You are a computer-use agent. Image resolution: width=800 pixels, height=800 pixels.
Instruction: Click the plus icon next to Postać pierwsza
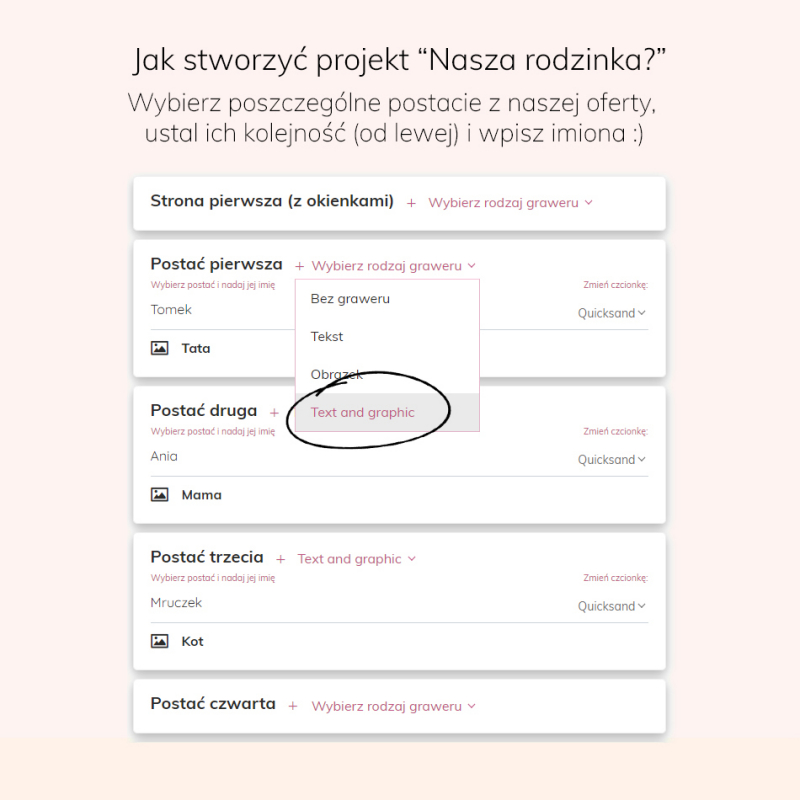pos(299,266)
